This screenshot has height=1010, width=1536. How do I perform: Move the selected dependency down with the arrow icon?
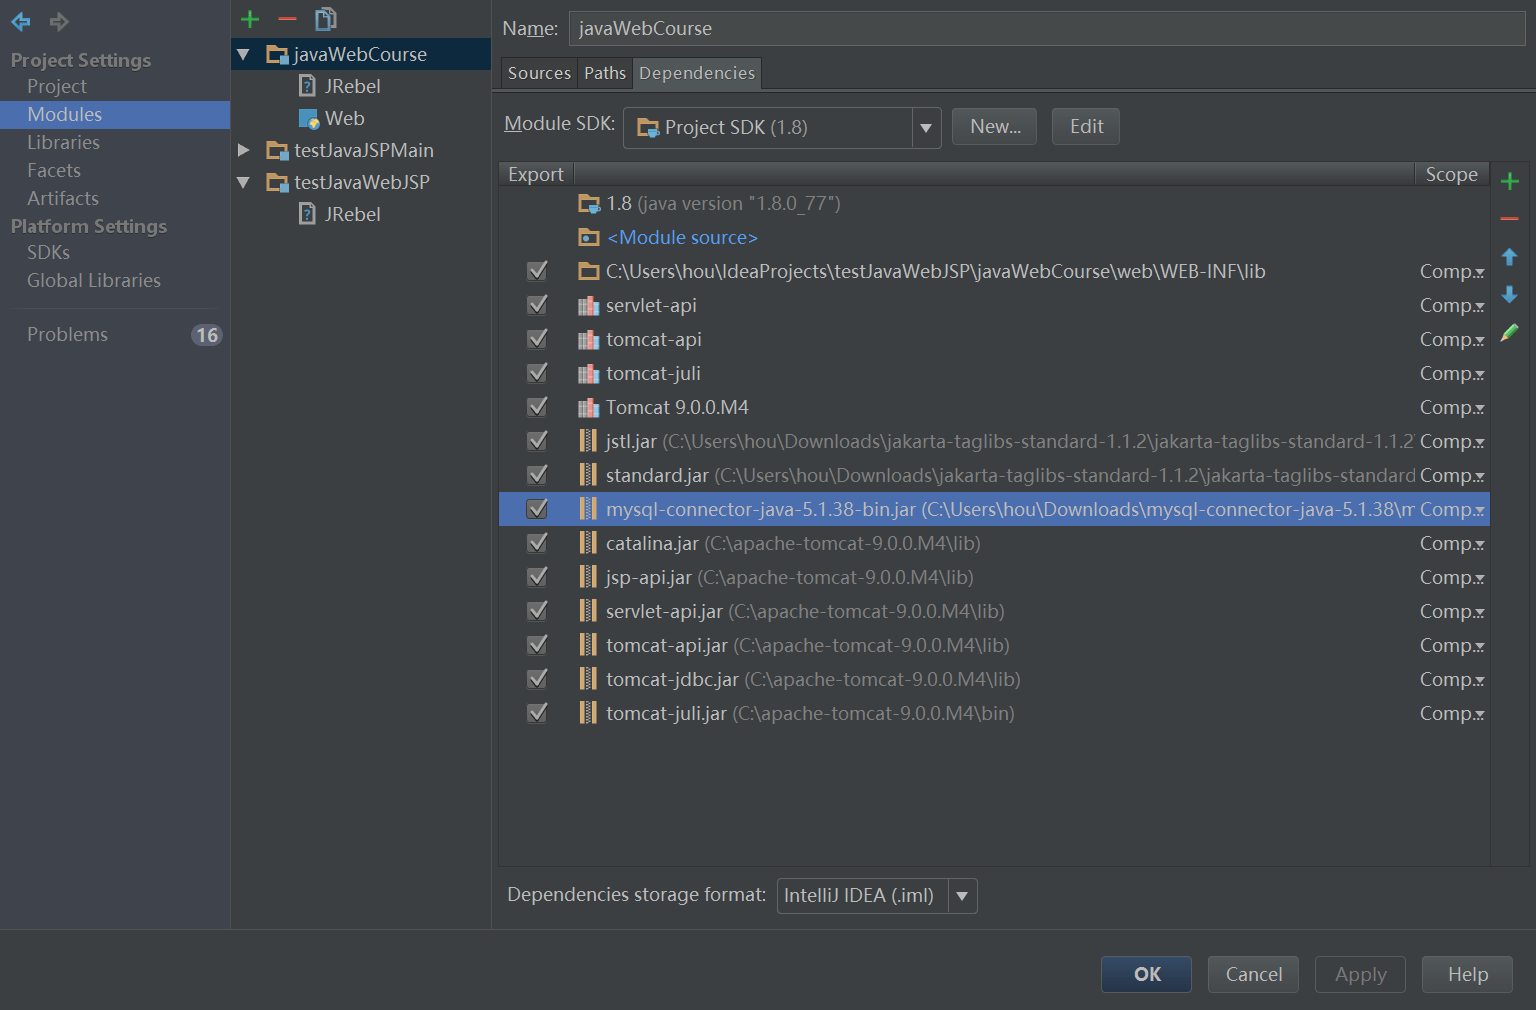click(x=1510, y=295)
